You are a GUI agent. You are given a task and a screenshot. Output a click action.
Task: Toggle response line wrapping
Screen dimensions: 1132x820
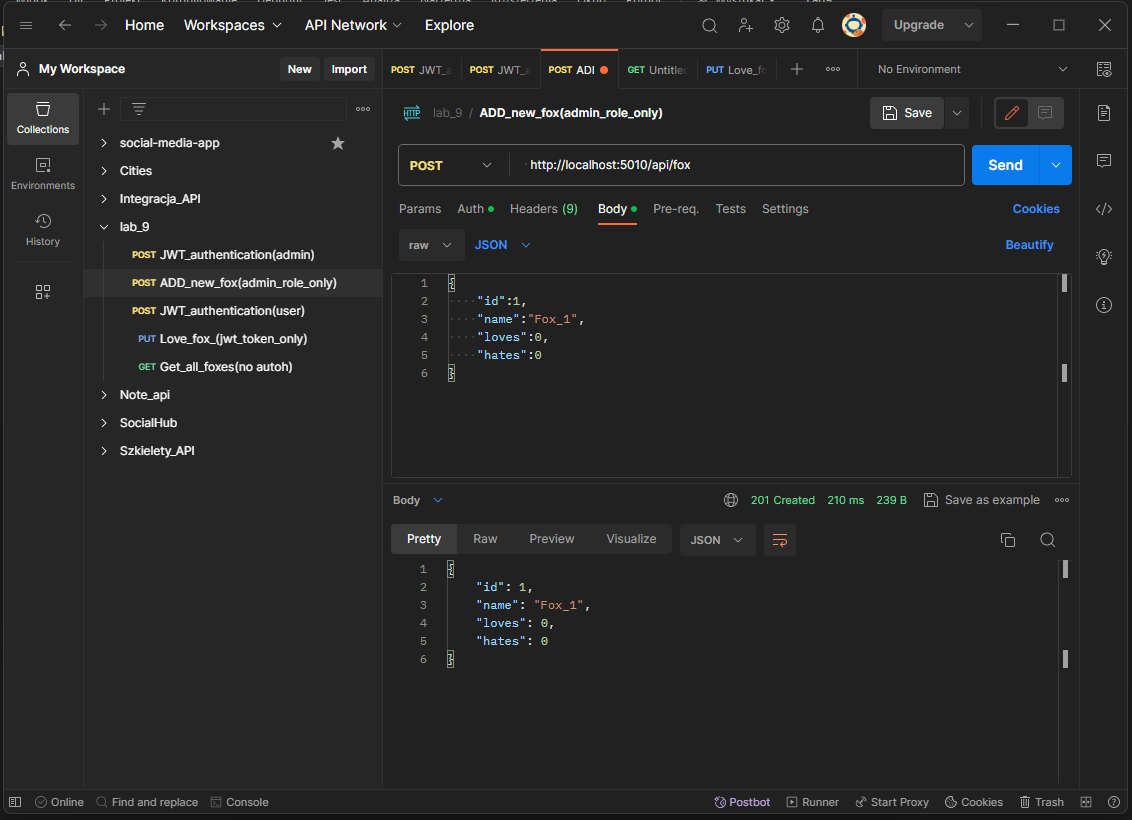pyautogui.click(x=780, y=540)
